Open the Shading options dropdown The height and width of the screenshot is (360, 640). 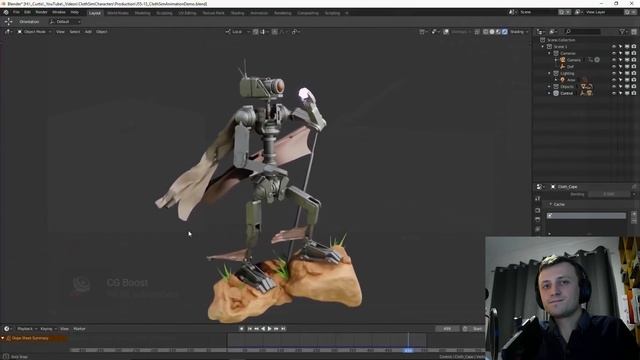pos(519,31)
